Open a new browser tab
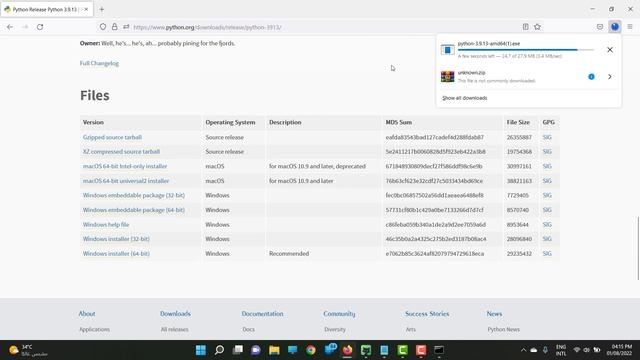This screenshot has height=360, width=640. point(102,9)
